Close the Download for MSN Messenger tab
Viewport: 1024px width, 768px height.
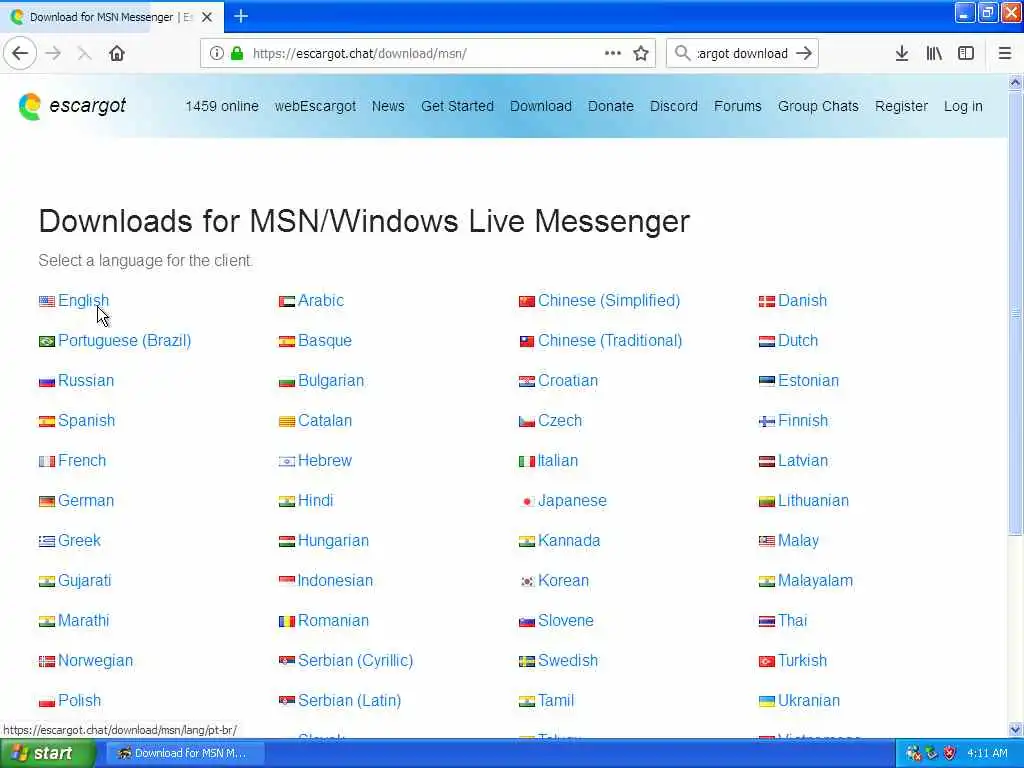click(x=207, y=17)
